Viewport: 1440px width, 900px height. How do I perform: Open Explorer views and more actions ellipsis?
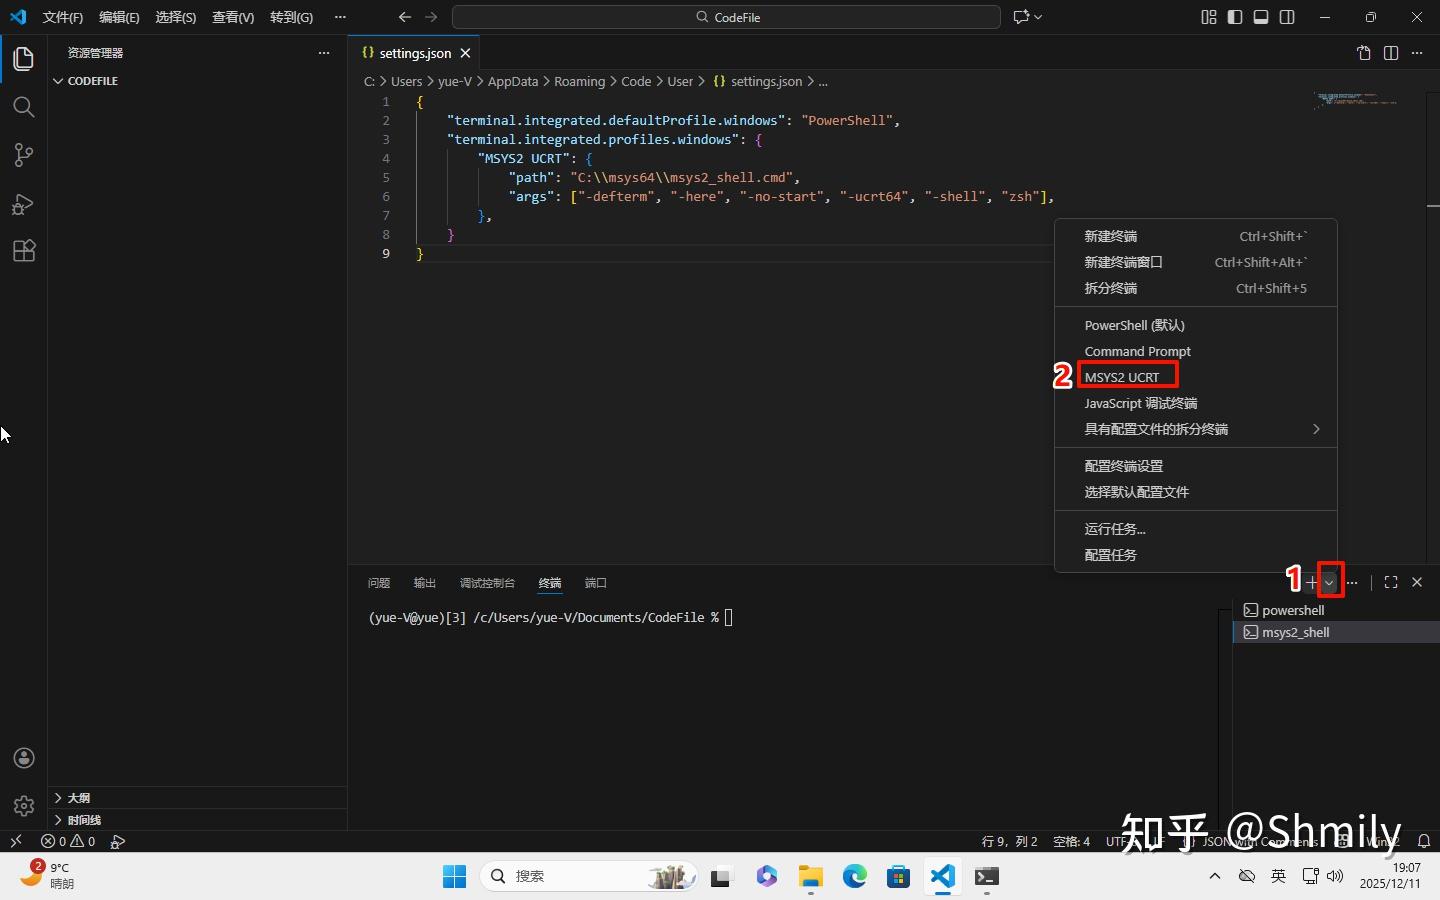click(324, 53)
